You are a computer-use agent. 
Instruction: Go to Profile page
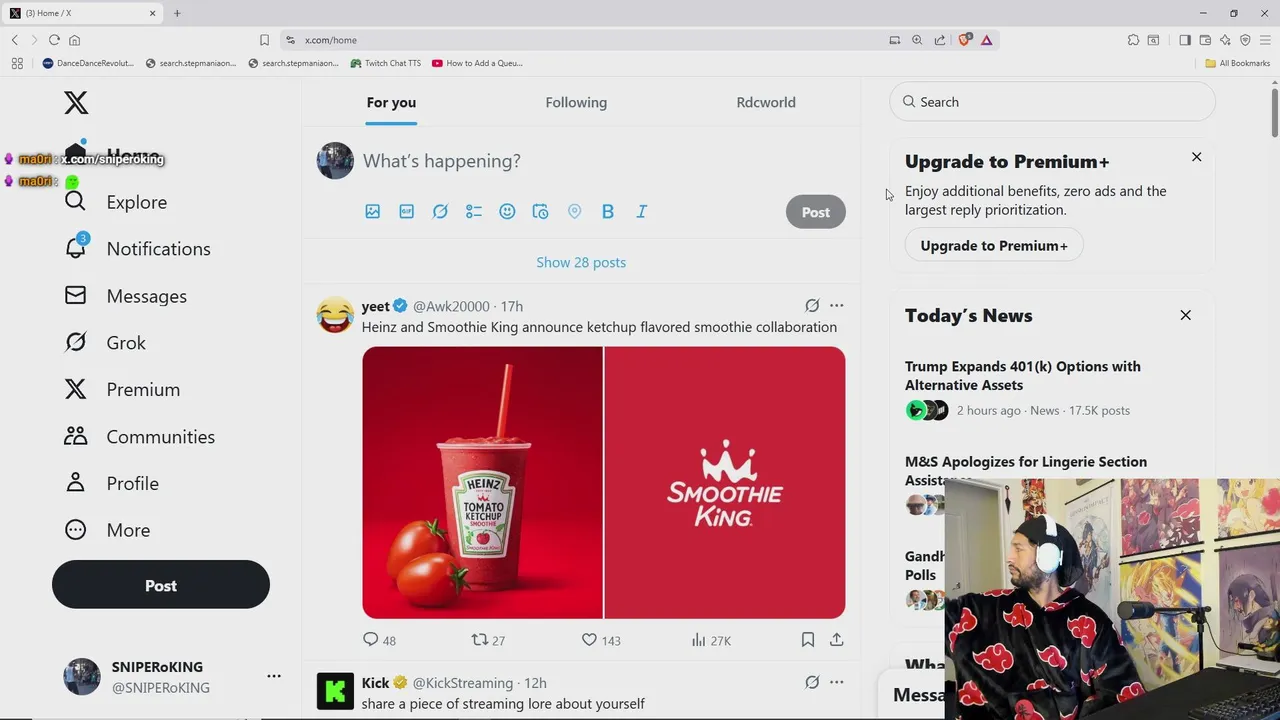tap(111, 483)
